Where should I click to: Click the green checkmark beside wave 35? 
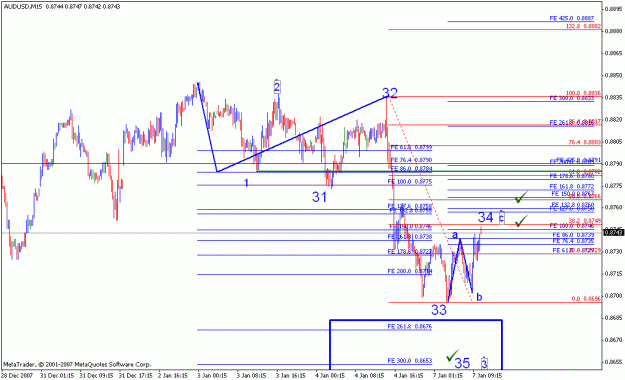452,355
